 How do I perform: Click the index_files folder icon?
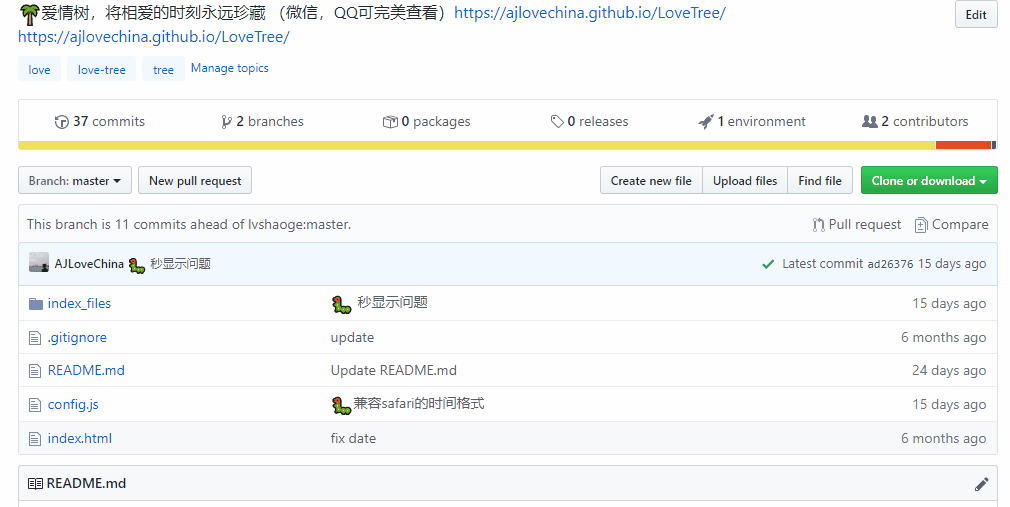[x=35, y=303]
